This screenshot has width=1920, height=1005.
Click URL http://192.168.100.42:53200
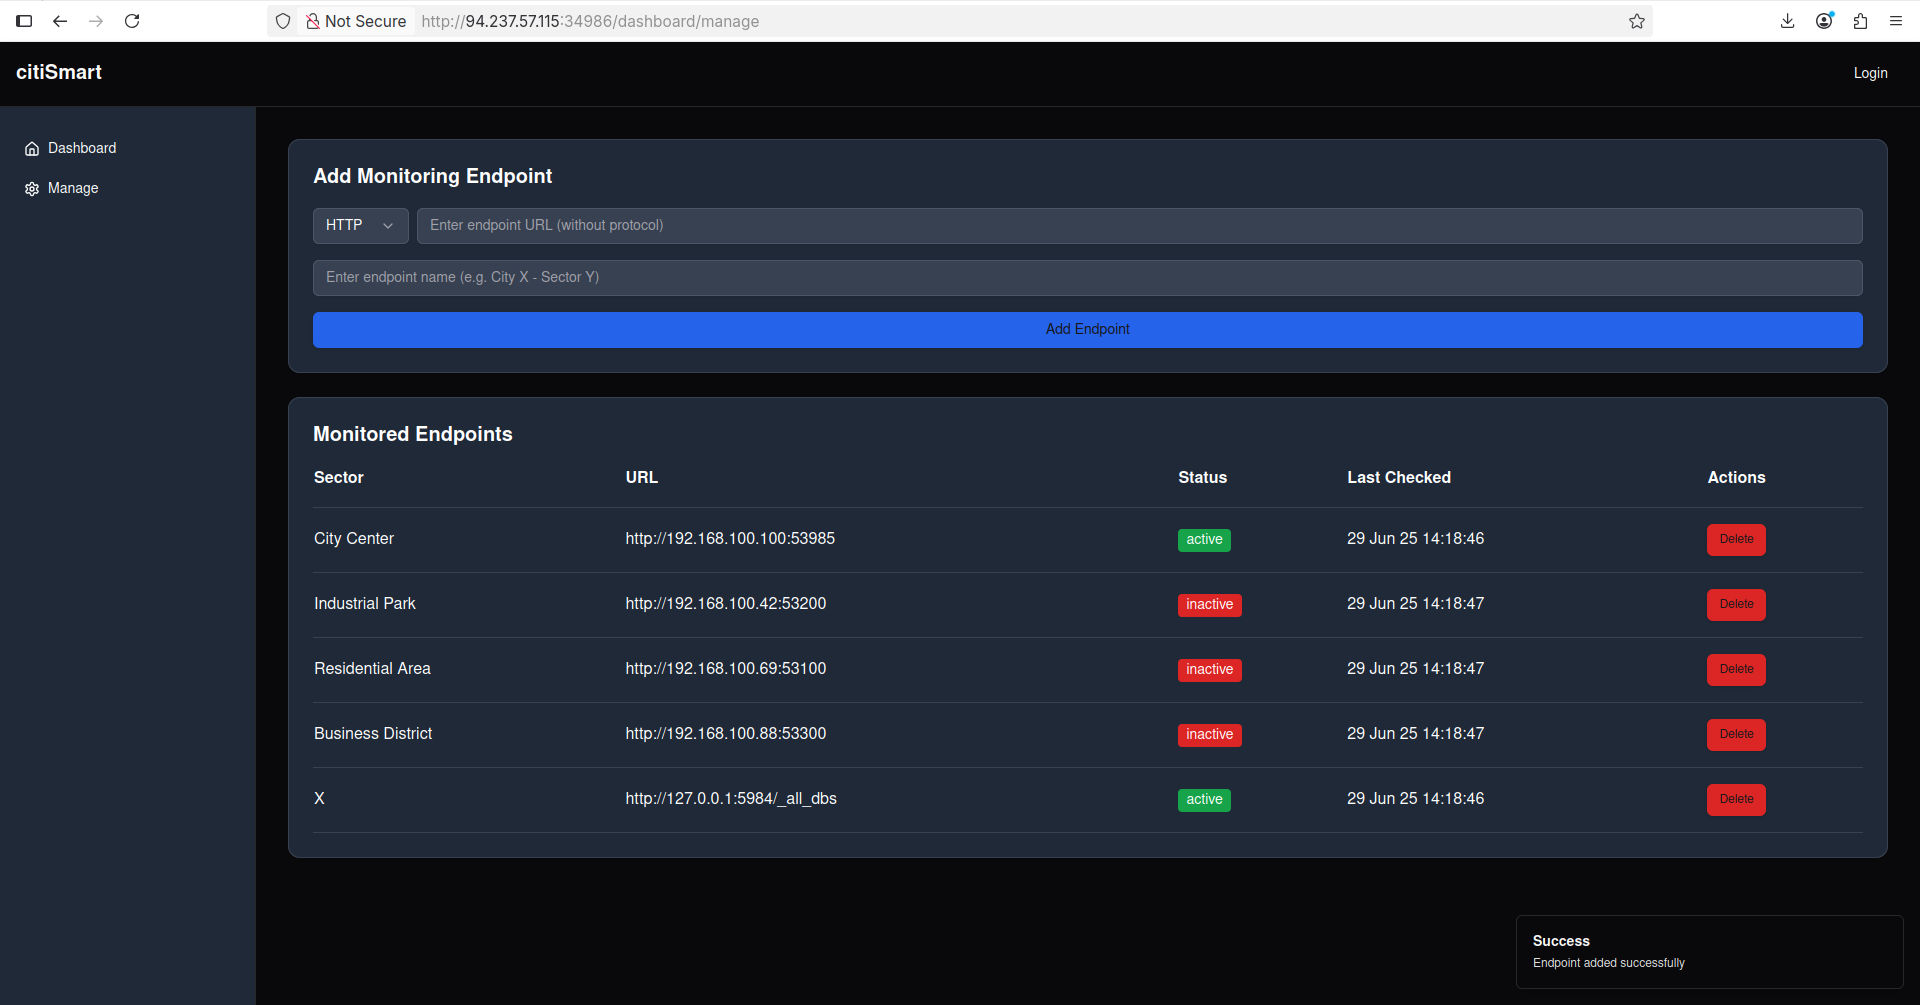(x=726, y=604)
